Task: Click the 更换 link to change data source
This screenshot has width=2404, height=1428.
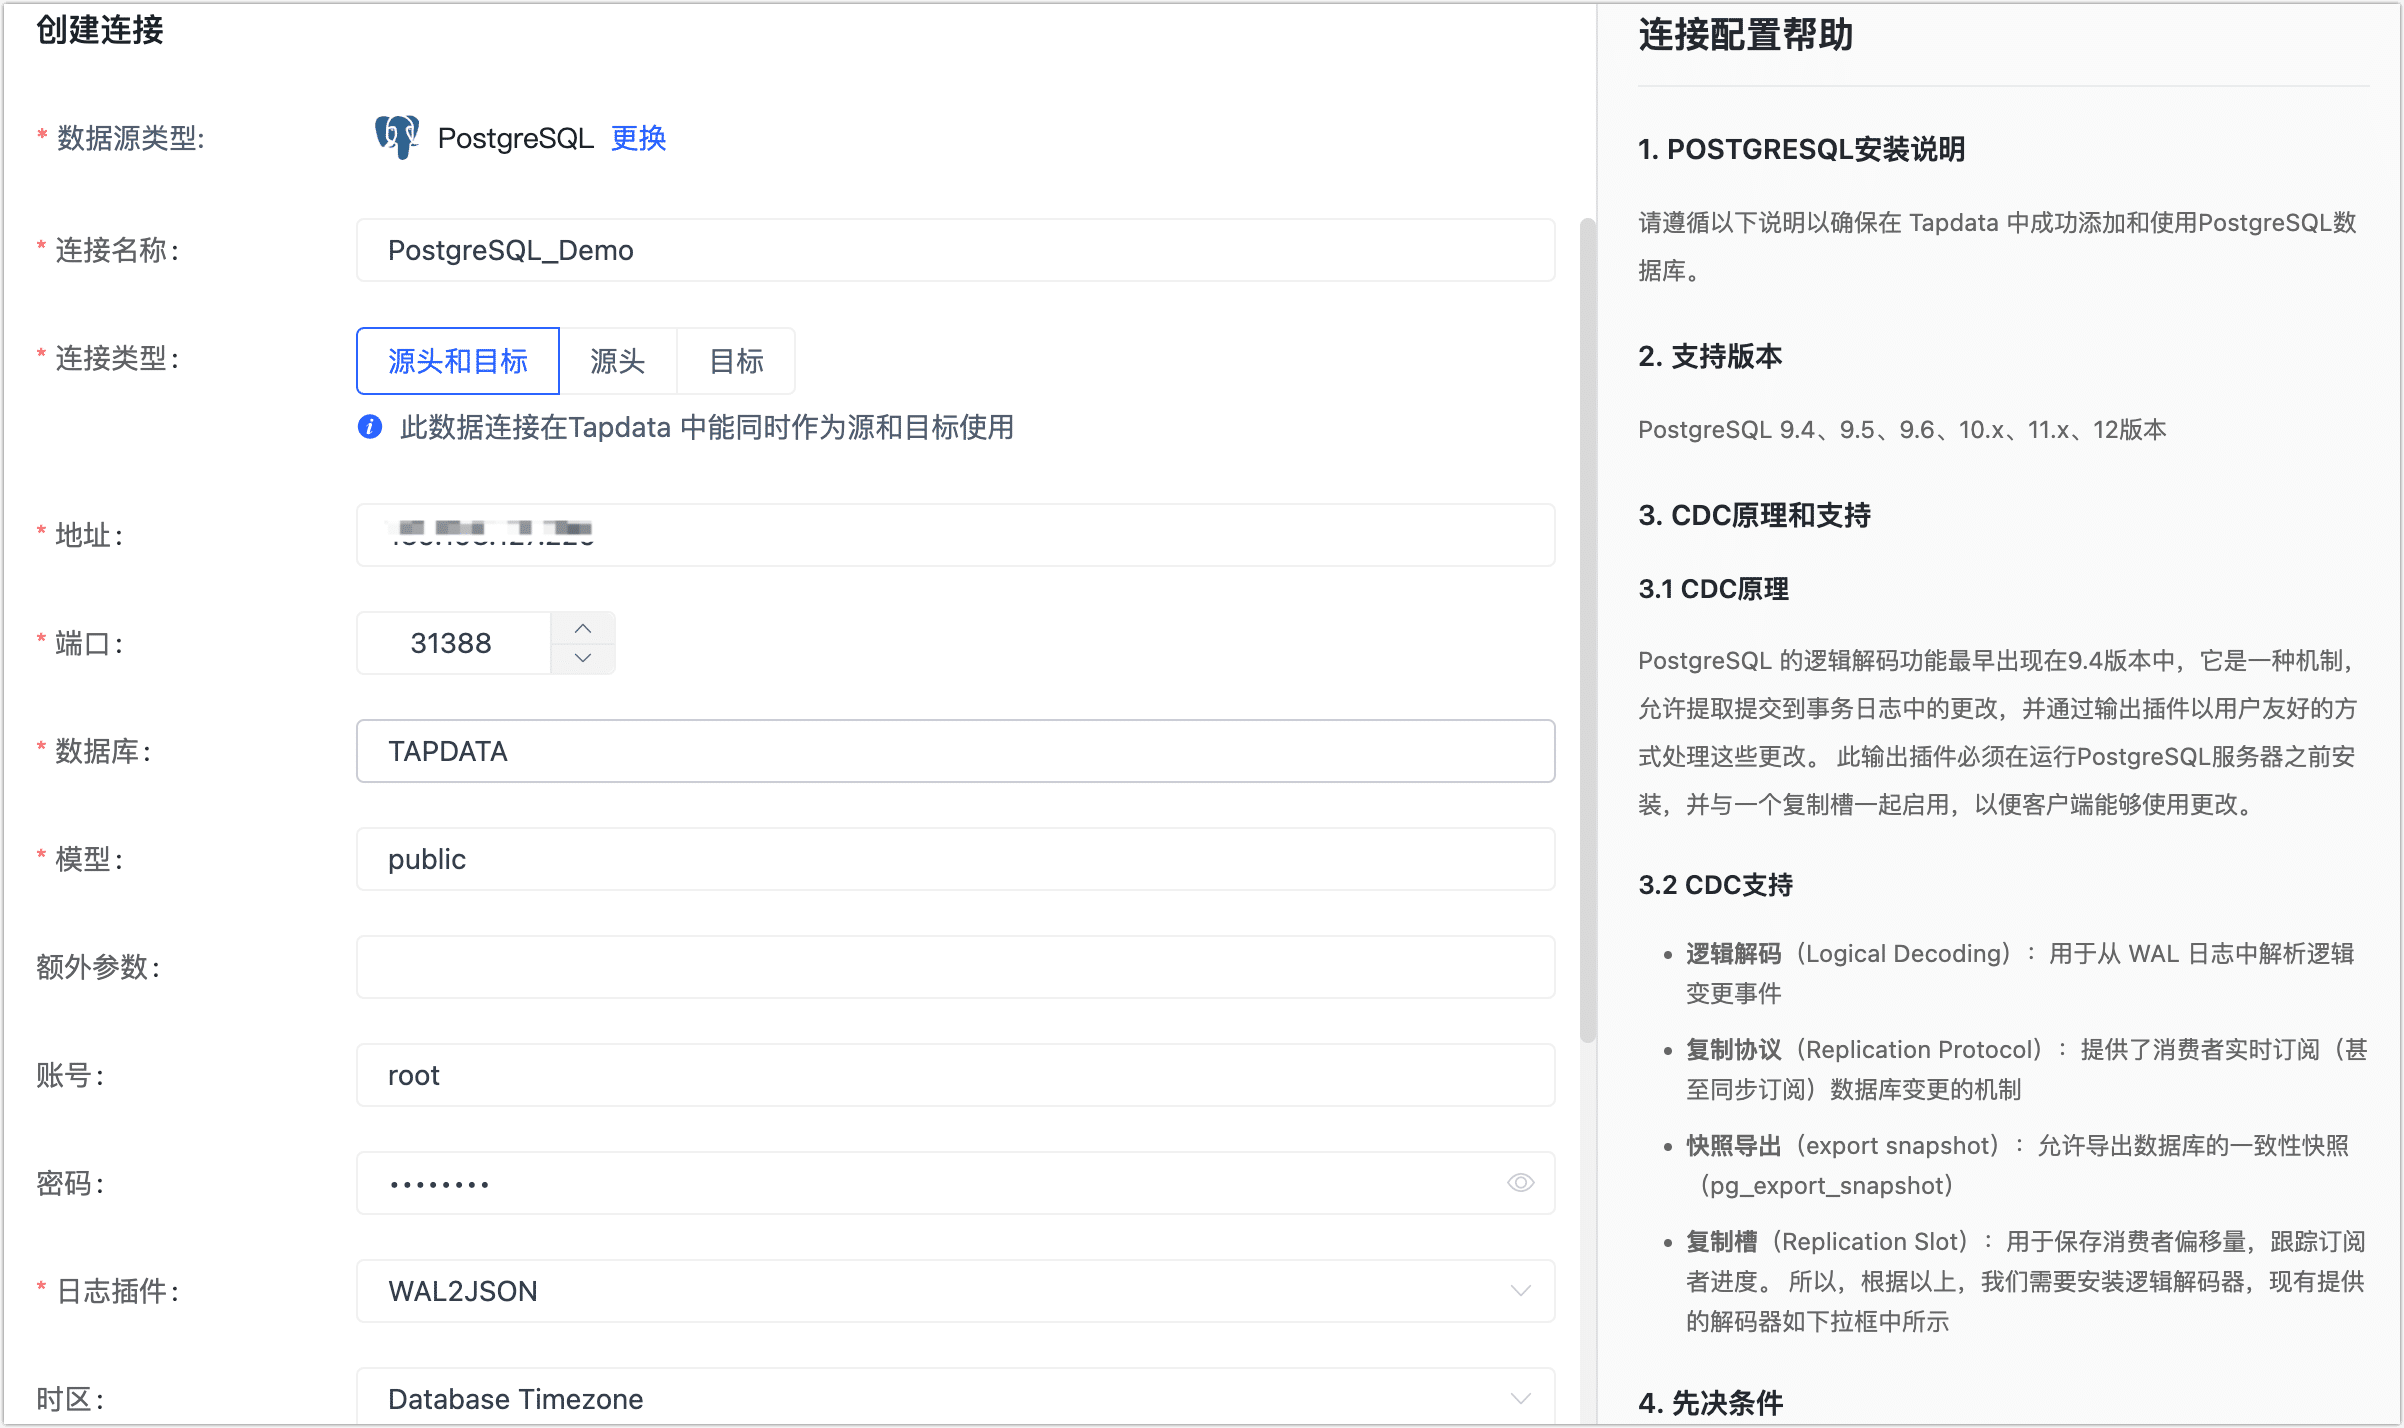Action: click(x=638, y=139)
